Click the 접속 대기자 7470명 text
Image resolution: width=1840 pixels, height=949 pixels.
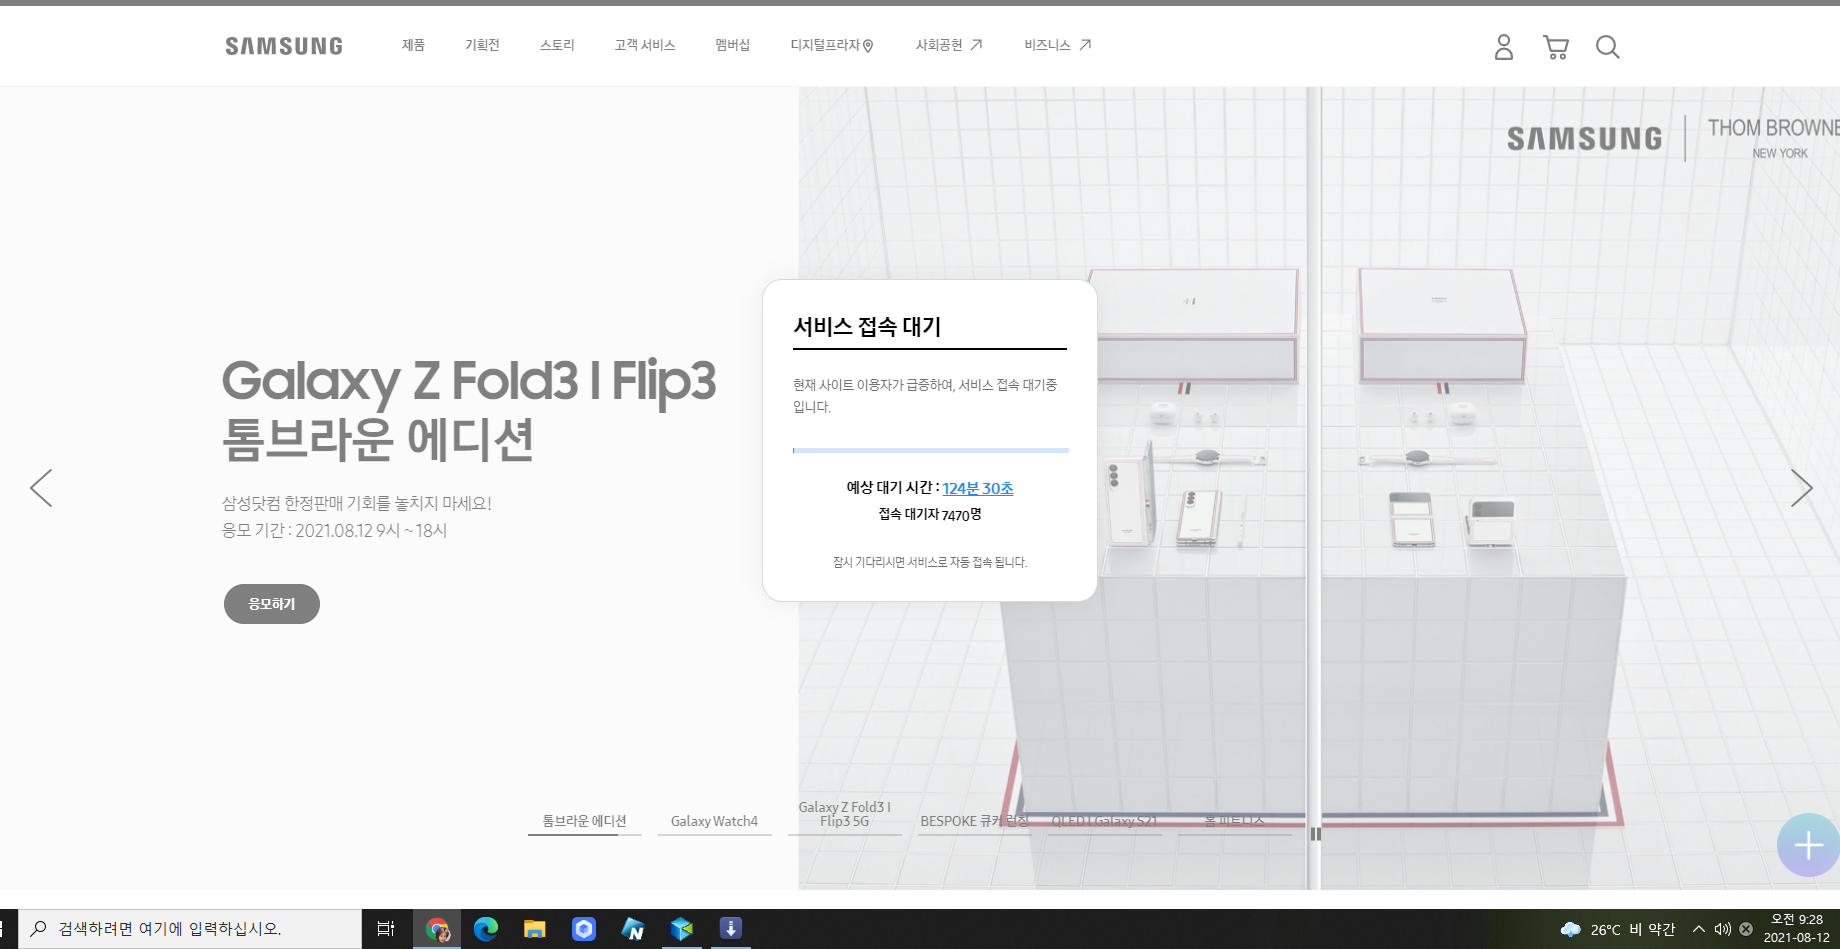pos(930,514)
